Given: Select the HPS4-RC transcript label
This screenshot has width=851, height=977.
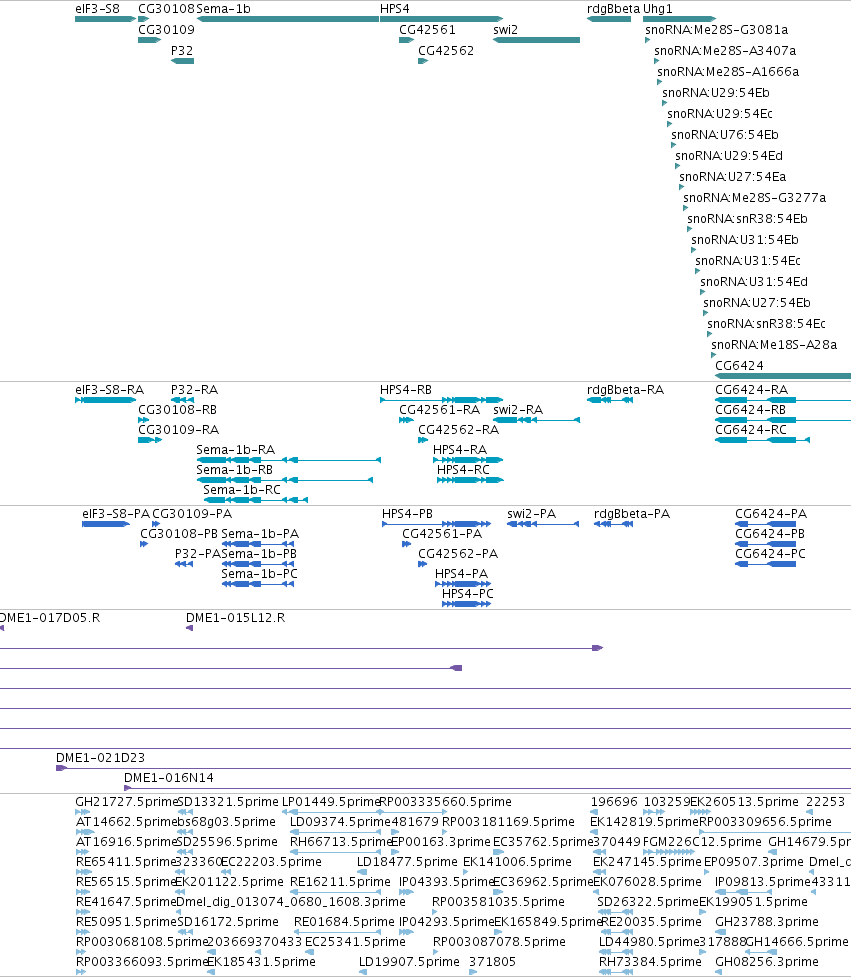Looking at the screenshot, I should click(x=464, y=470).
